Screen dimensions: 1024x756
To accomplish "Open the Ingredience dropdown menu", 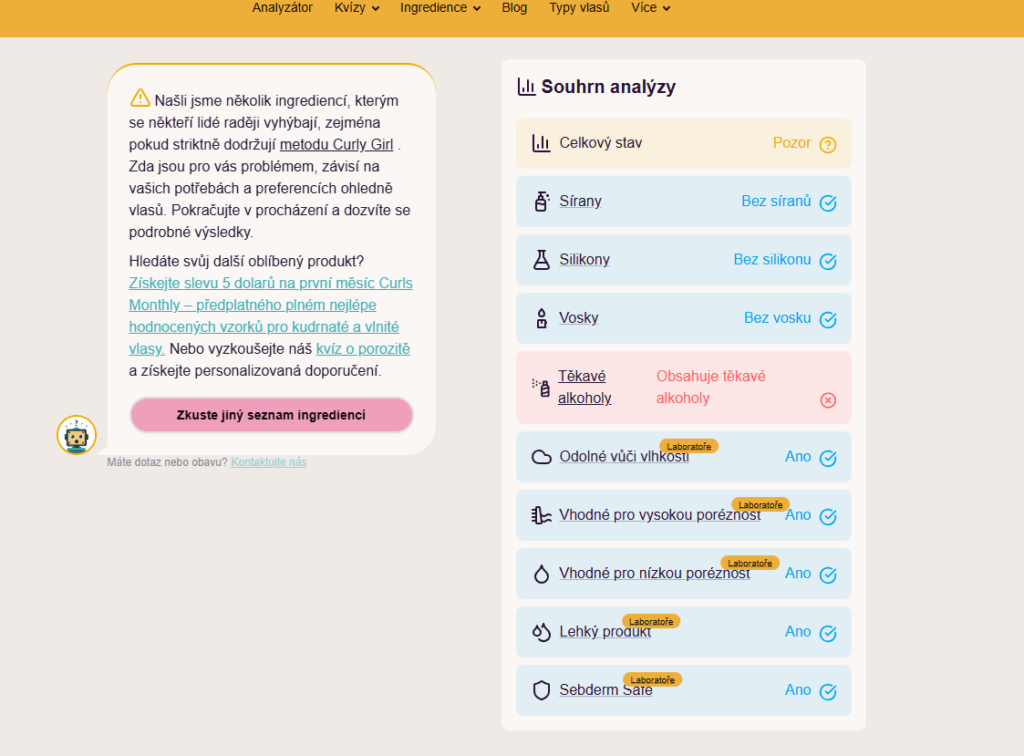I will coord(440,8).
